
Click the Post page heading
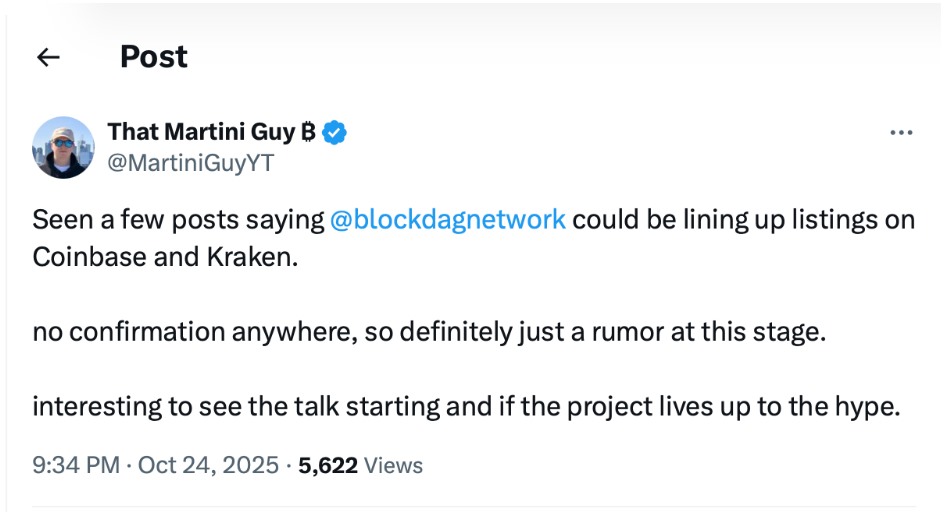[153, 57]
